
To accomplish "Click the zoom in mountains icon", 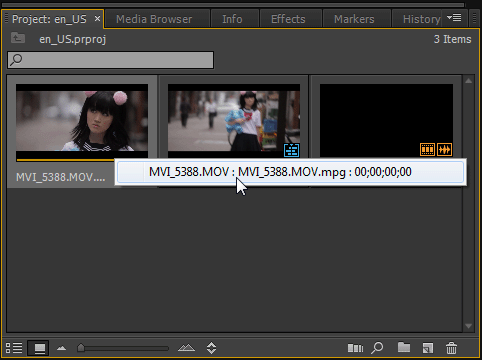I will [x=186, y=348].
